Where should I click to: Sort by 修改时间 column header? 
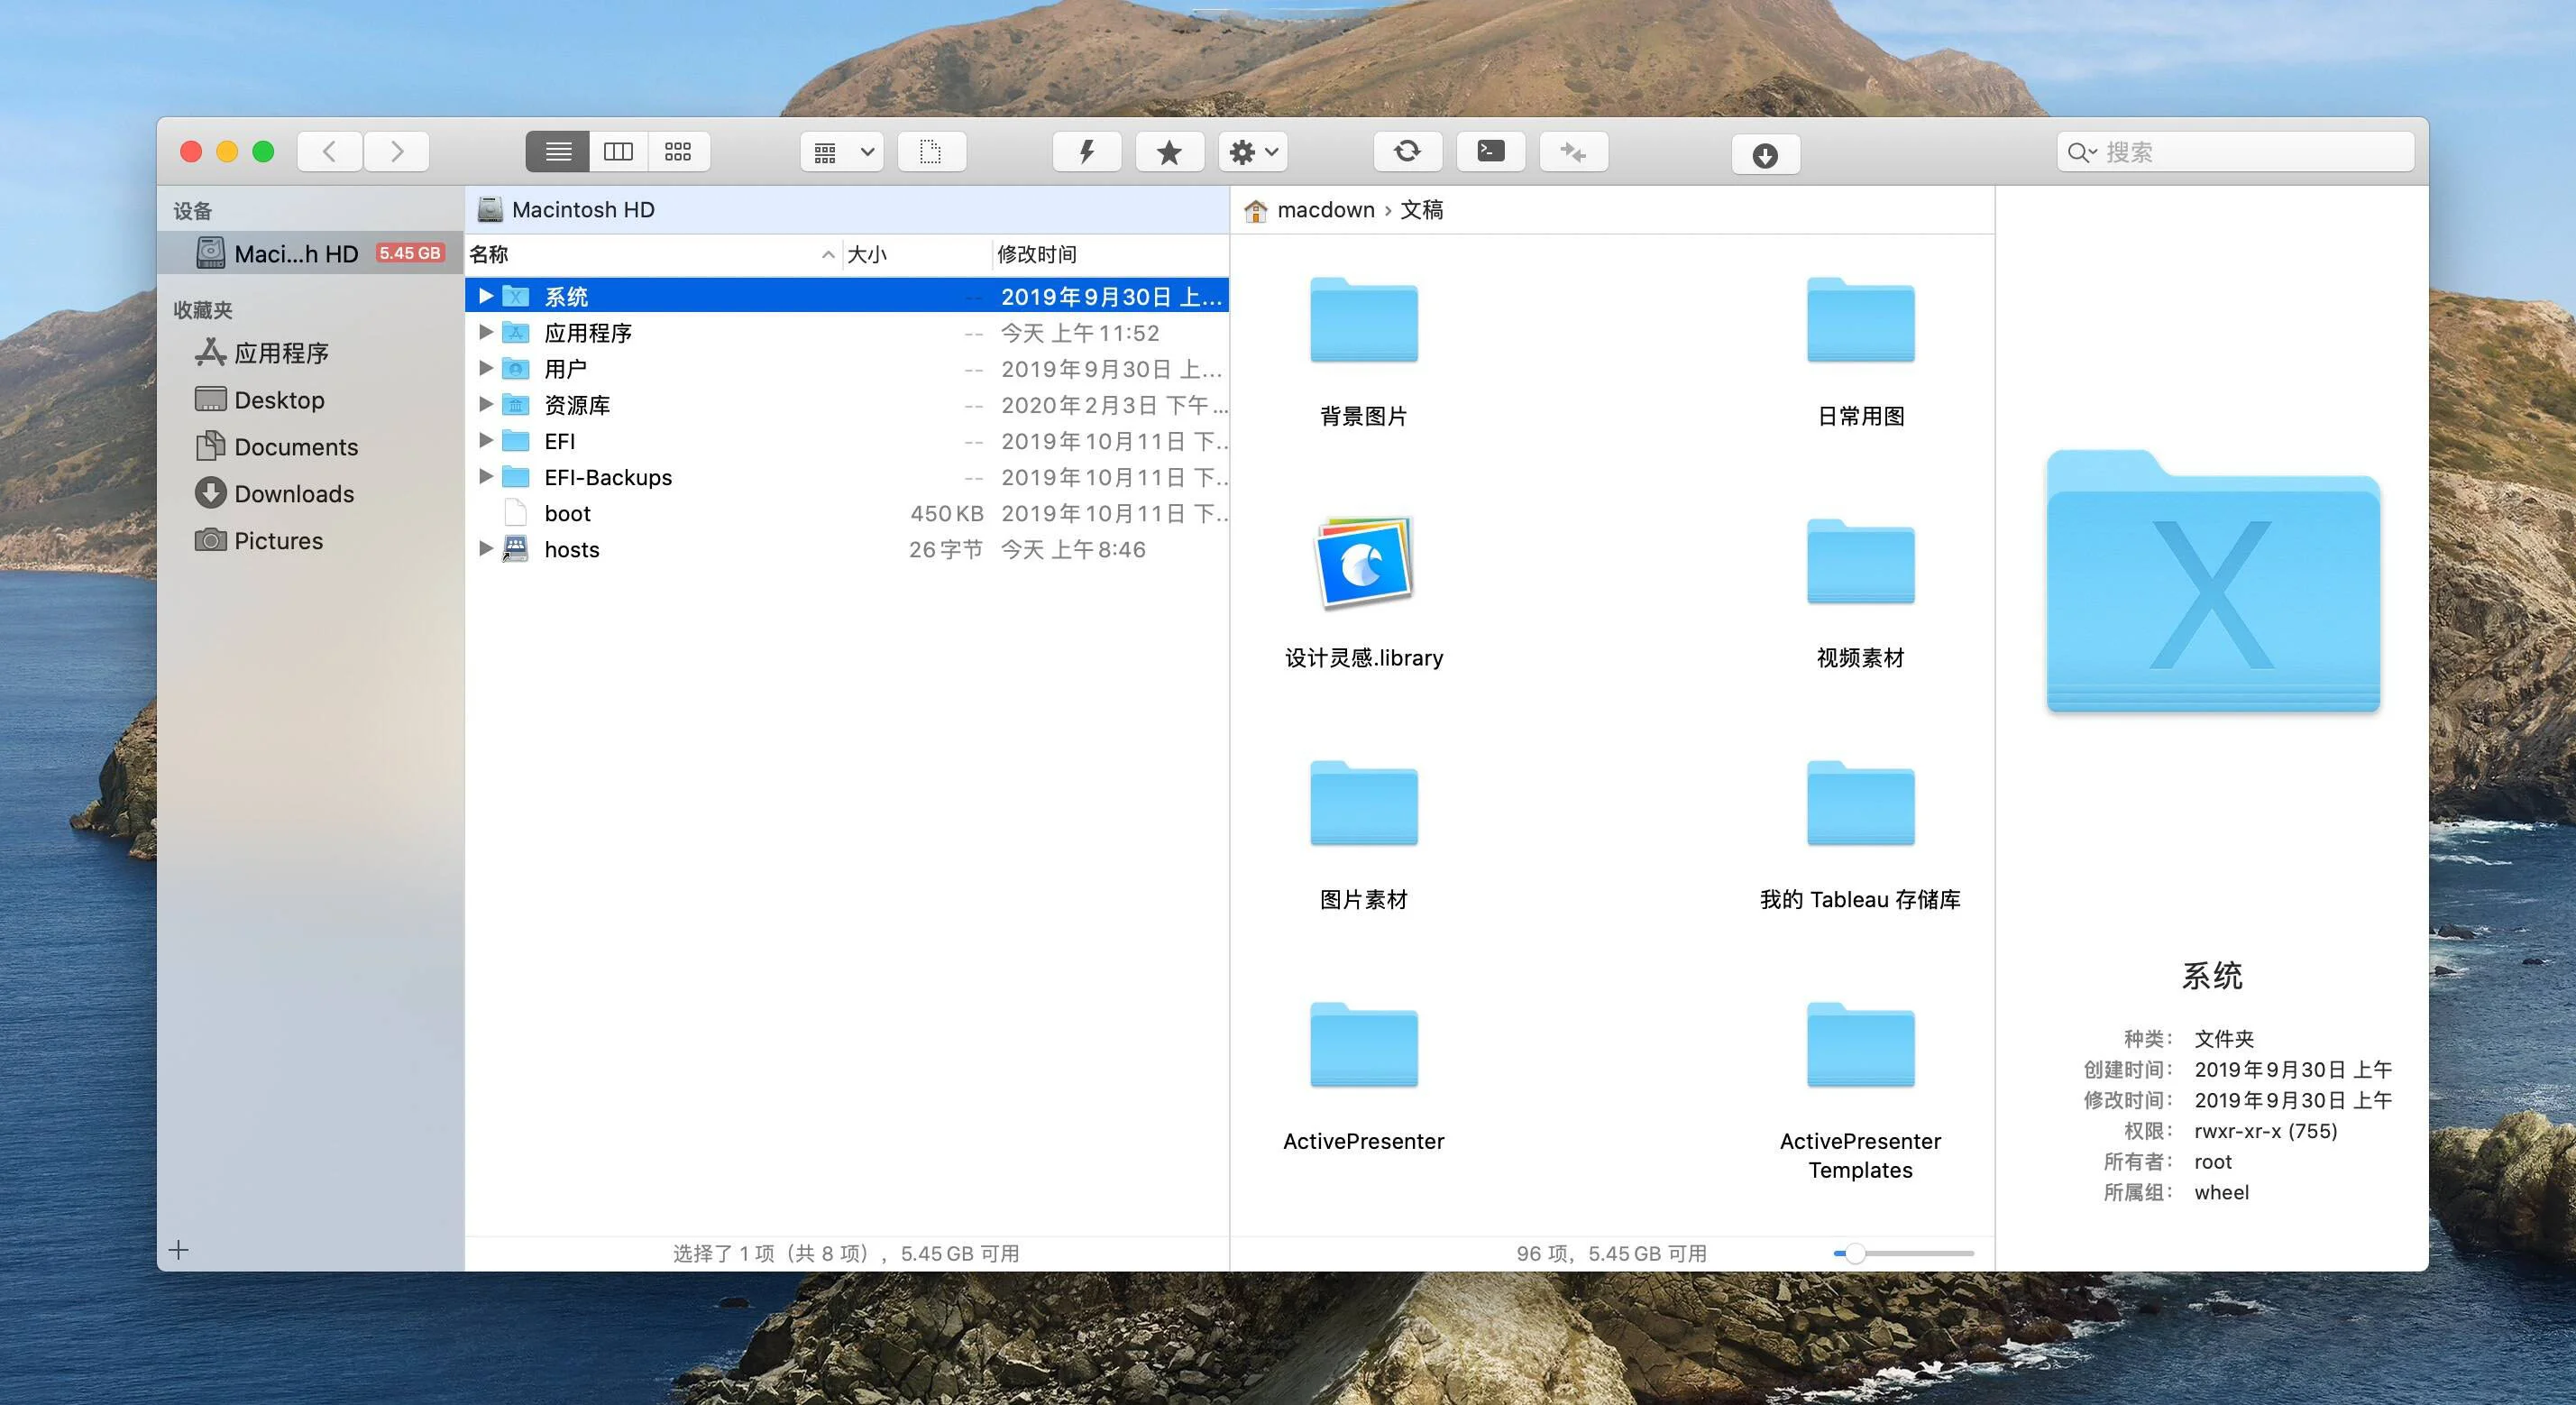point(1110,254)
